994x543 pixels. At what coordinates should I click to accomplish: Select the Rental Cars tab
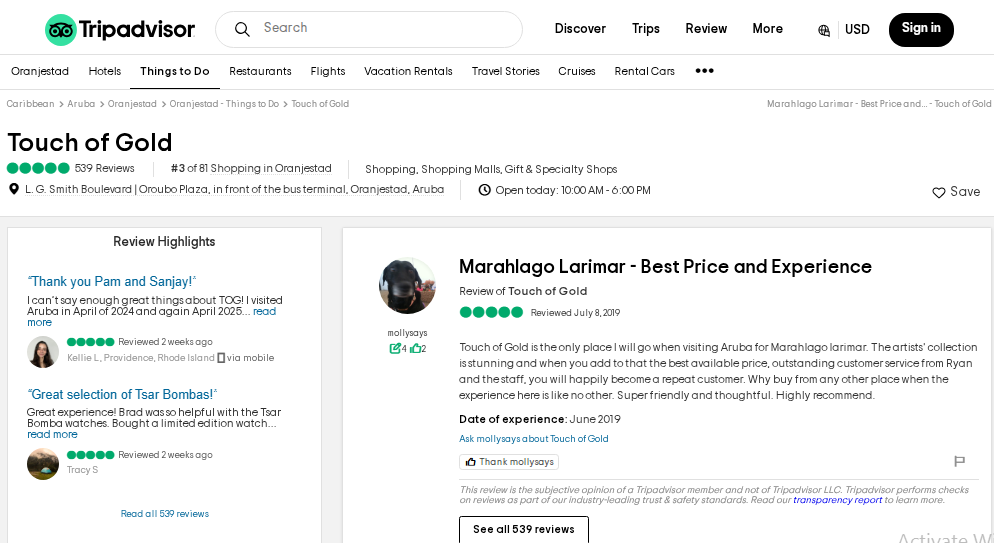644,71
